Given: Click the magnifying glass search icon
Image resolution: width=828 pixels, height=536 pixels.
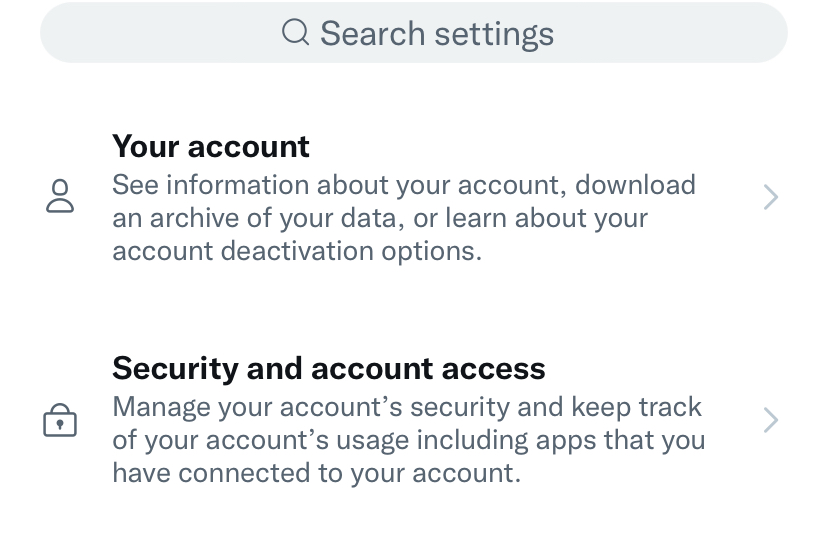Looking at the screenshot, I should [295, 32].
